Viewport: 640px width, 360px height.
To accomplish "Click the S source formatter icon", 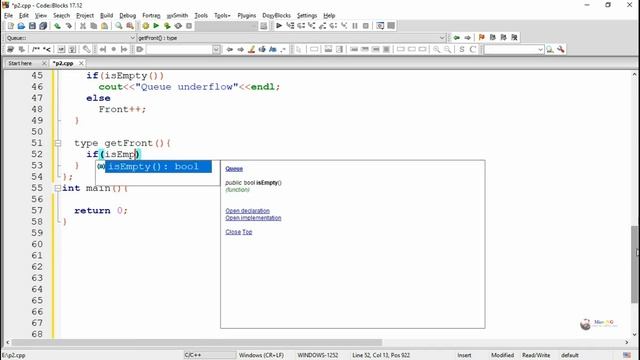I will 462,49.
